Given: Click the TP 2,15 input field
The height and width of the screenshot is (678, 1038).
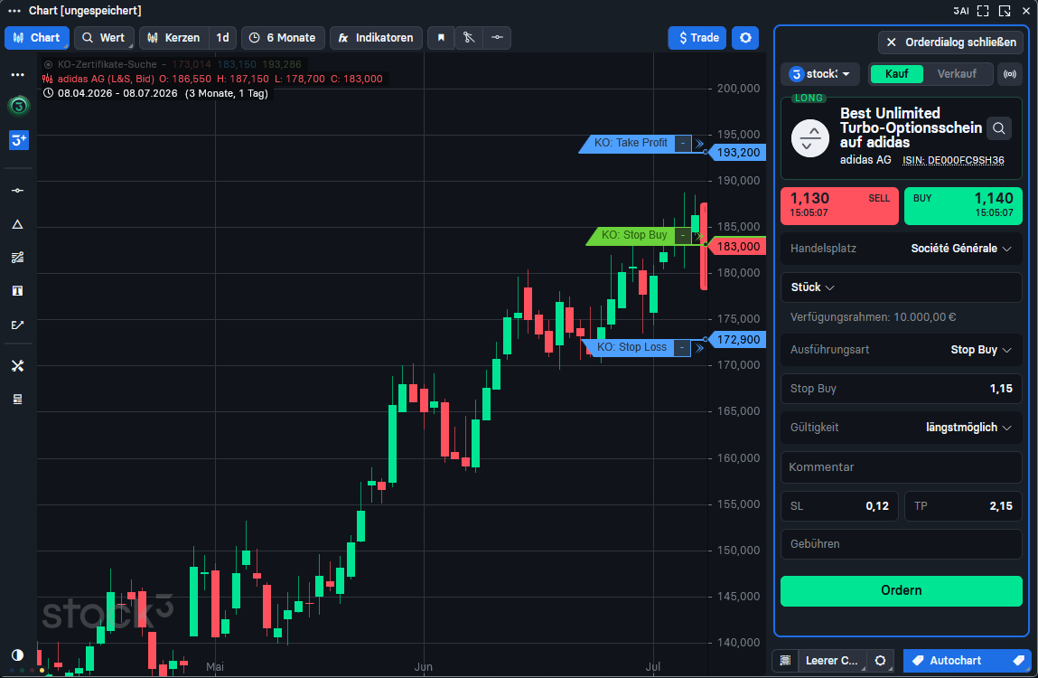Looking at the screenshot, I should (x=963, y=507).
